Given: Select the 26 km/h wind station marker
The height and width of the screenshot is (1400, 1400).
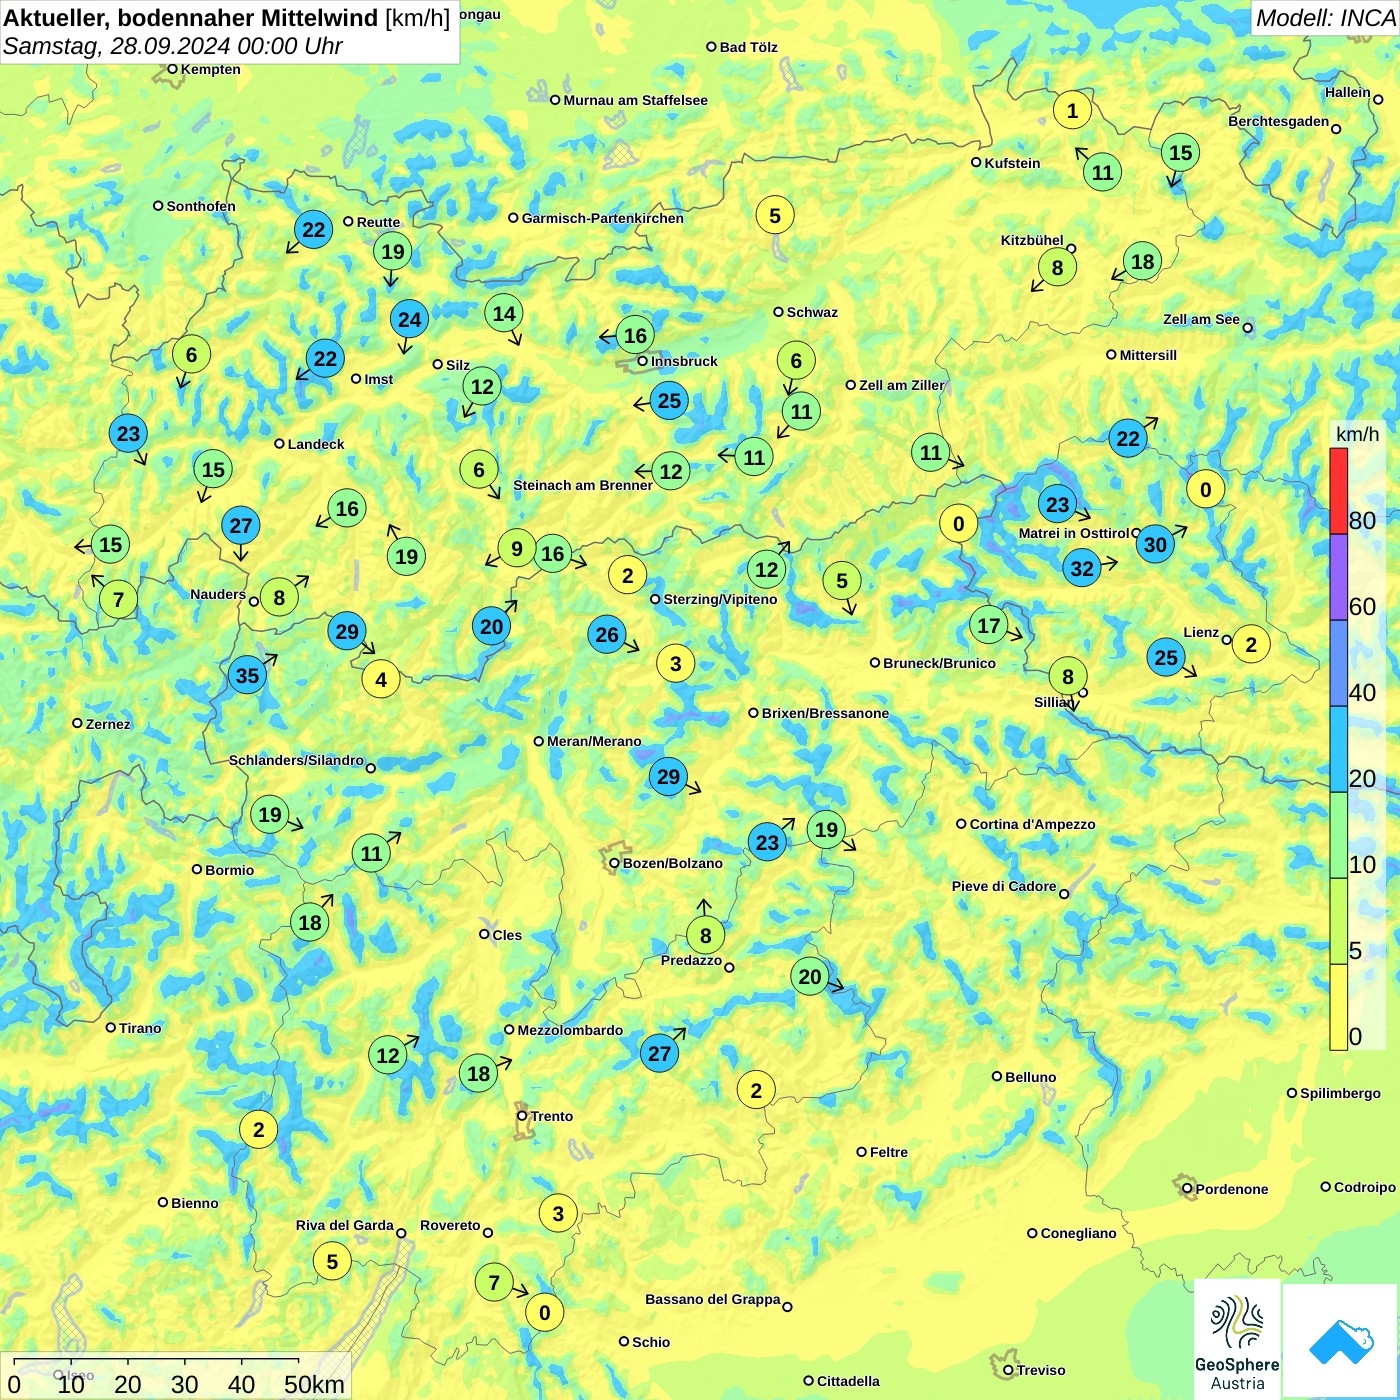Looking at the screenshot, I should (607, 634).
